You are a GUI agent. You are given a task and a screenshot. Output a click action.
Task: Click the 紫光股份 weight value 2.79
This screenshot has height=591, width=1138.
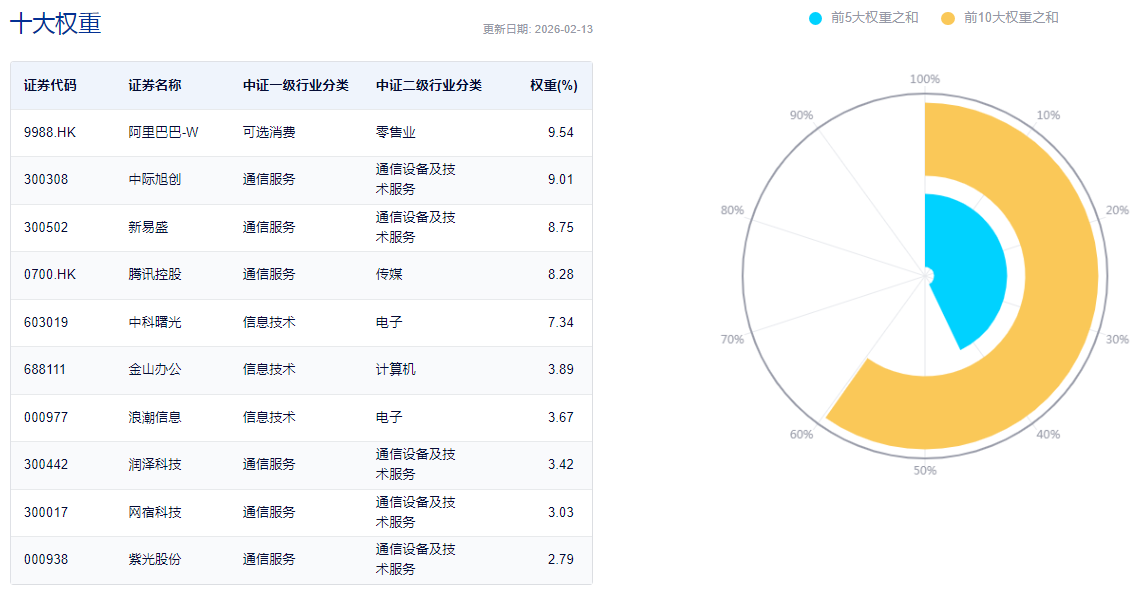(561, 560)
